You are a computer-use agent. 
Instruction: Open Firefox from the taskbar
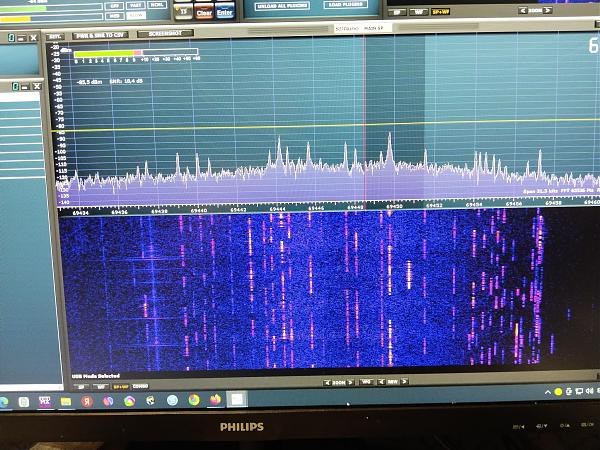(x=215, y=401)
